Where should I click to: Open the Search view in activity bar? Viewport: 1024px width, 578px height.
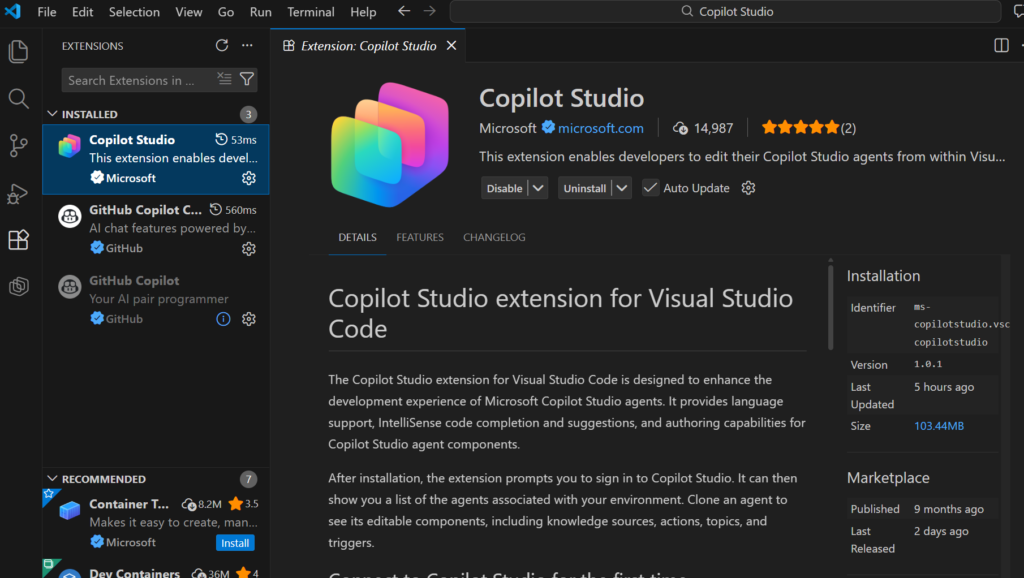[x=18, y=98]
